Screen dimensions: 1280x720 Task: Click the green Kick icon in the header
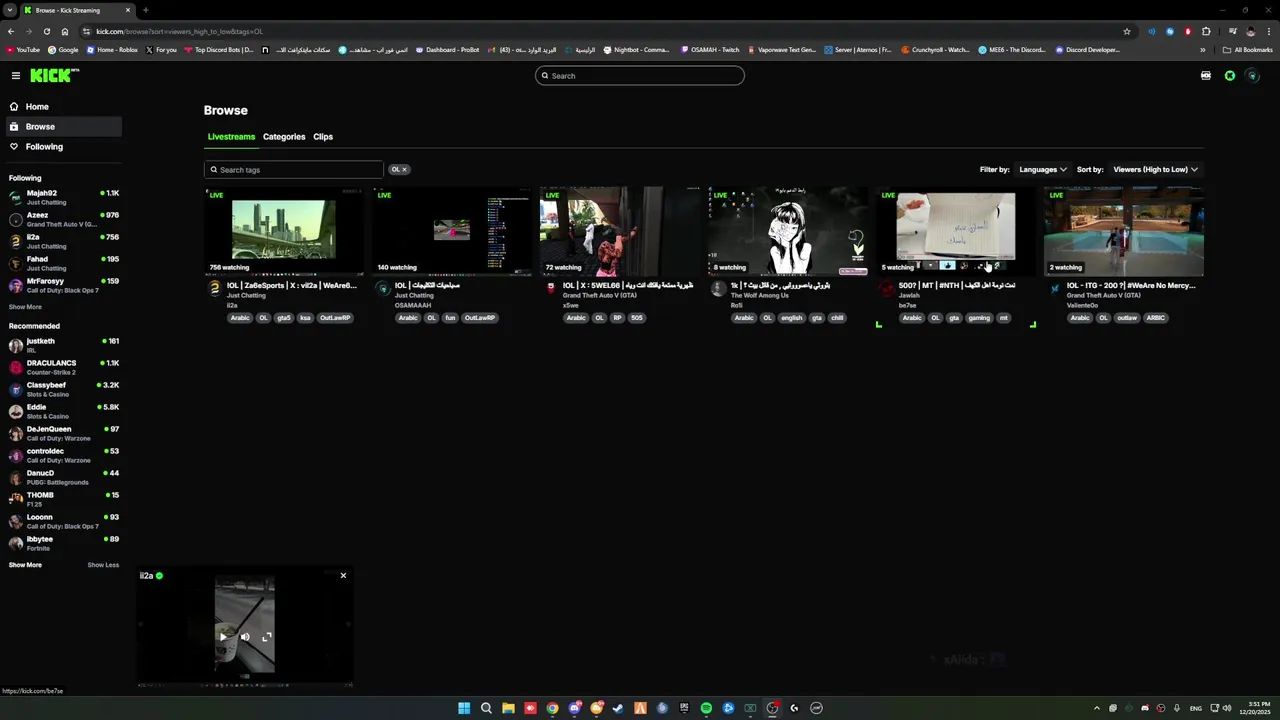coord(1230,76)
